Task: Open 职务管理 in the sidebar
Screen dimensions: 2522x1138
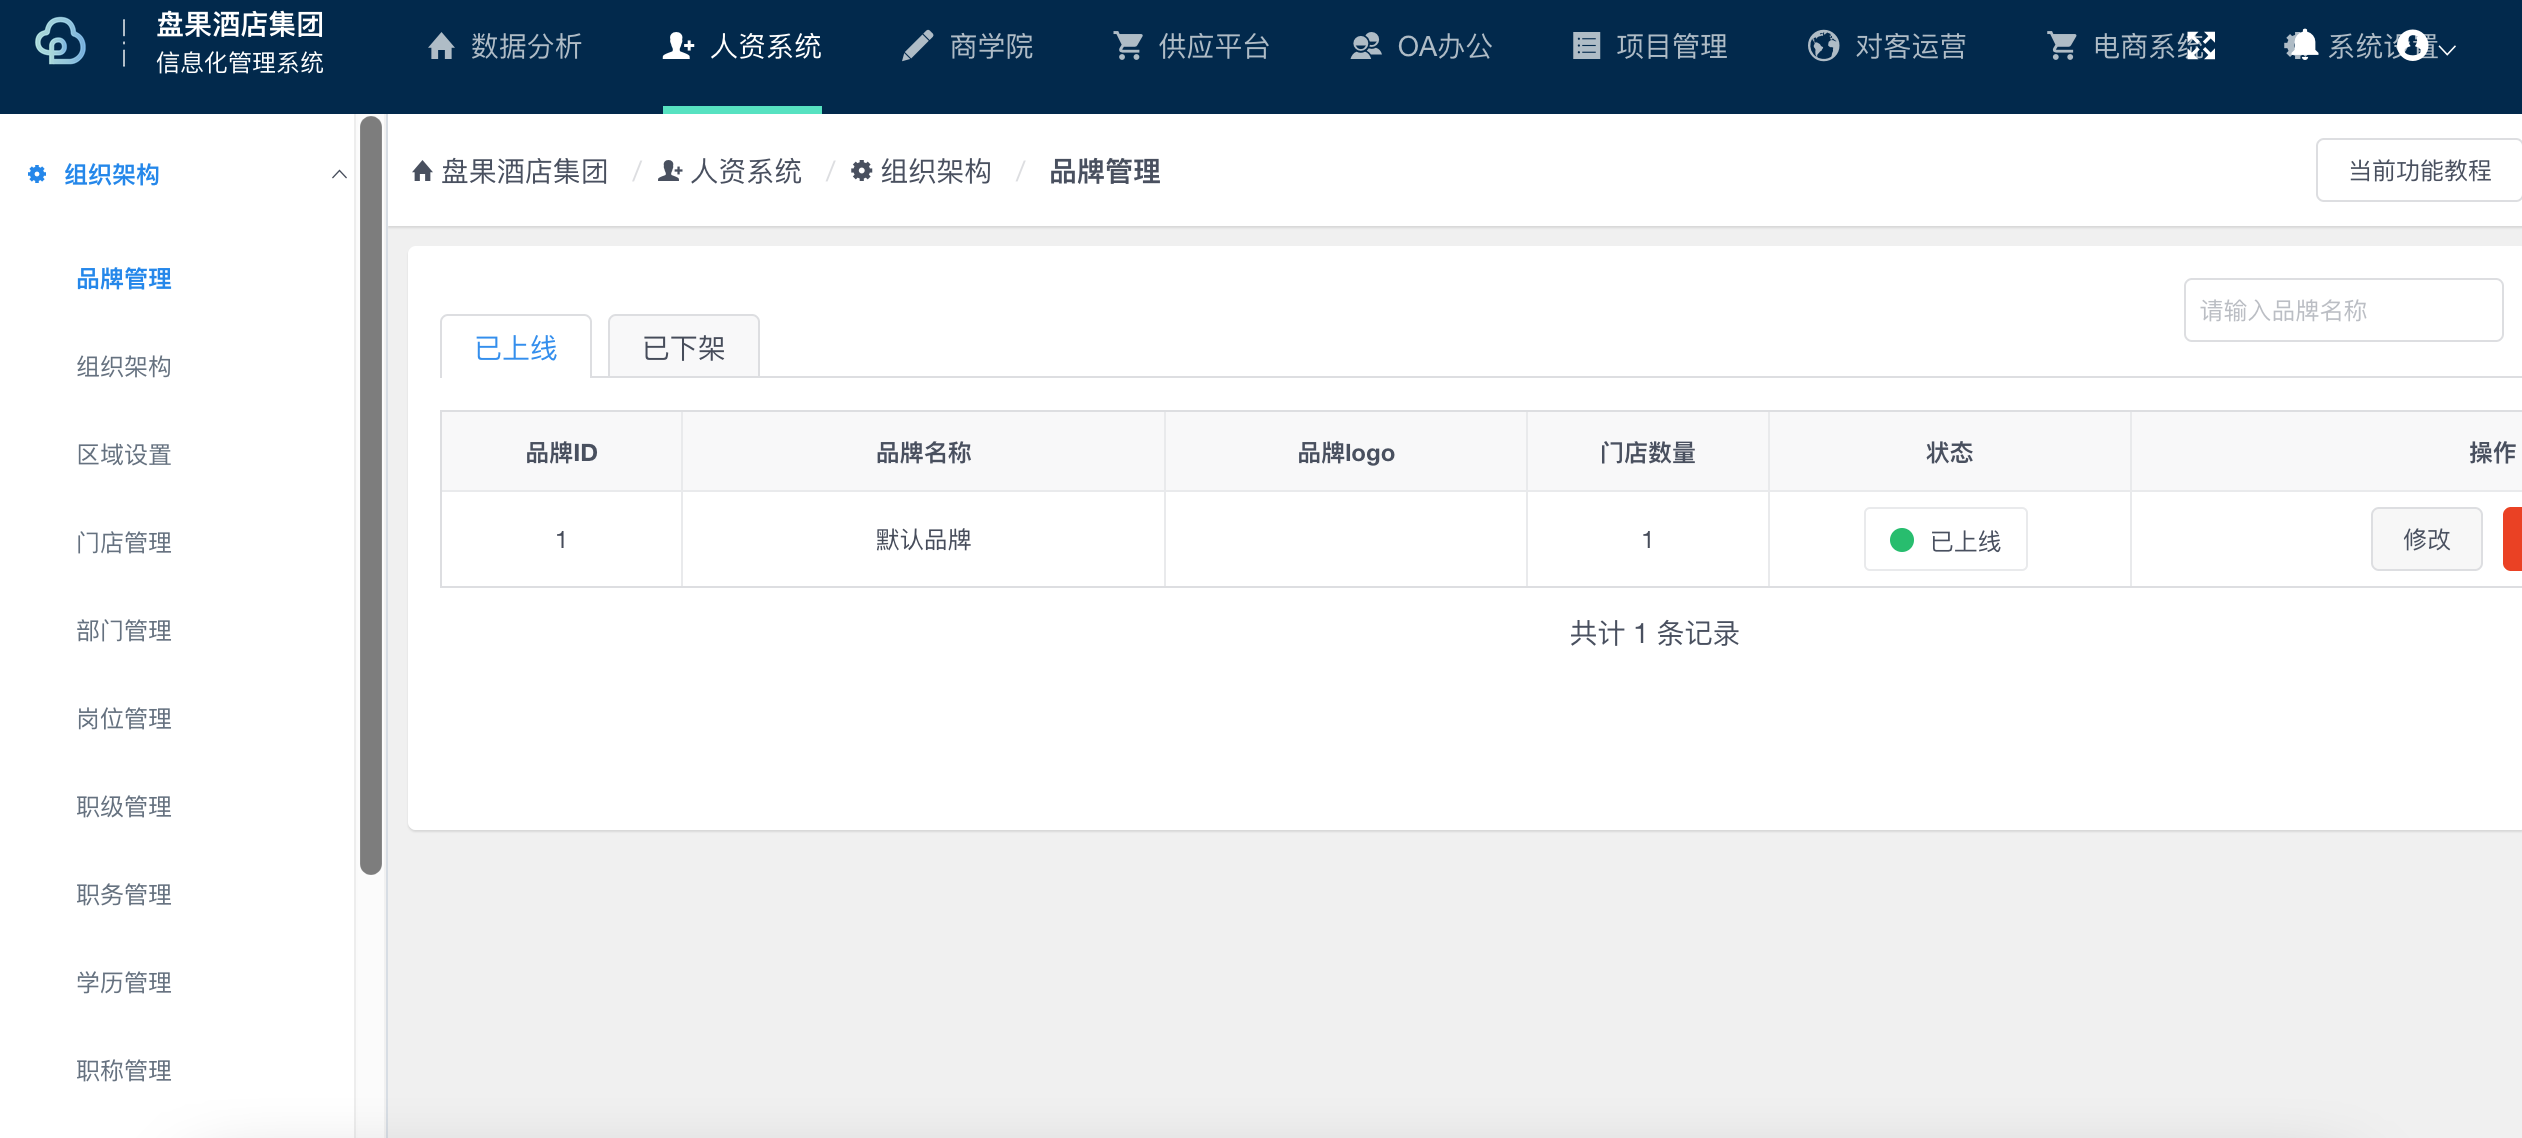Action: click(x=124, y=895)
